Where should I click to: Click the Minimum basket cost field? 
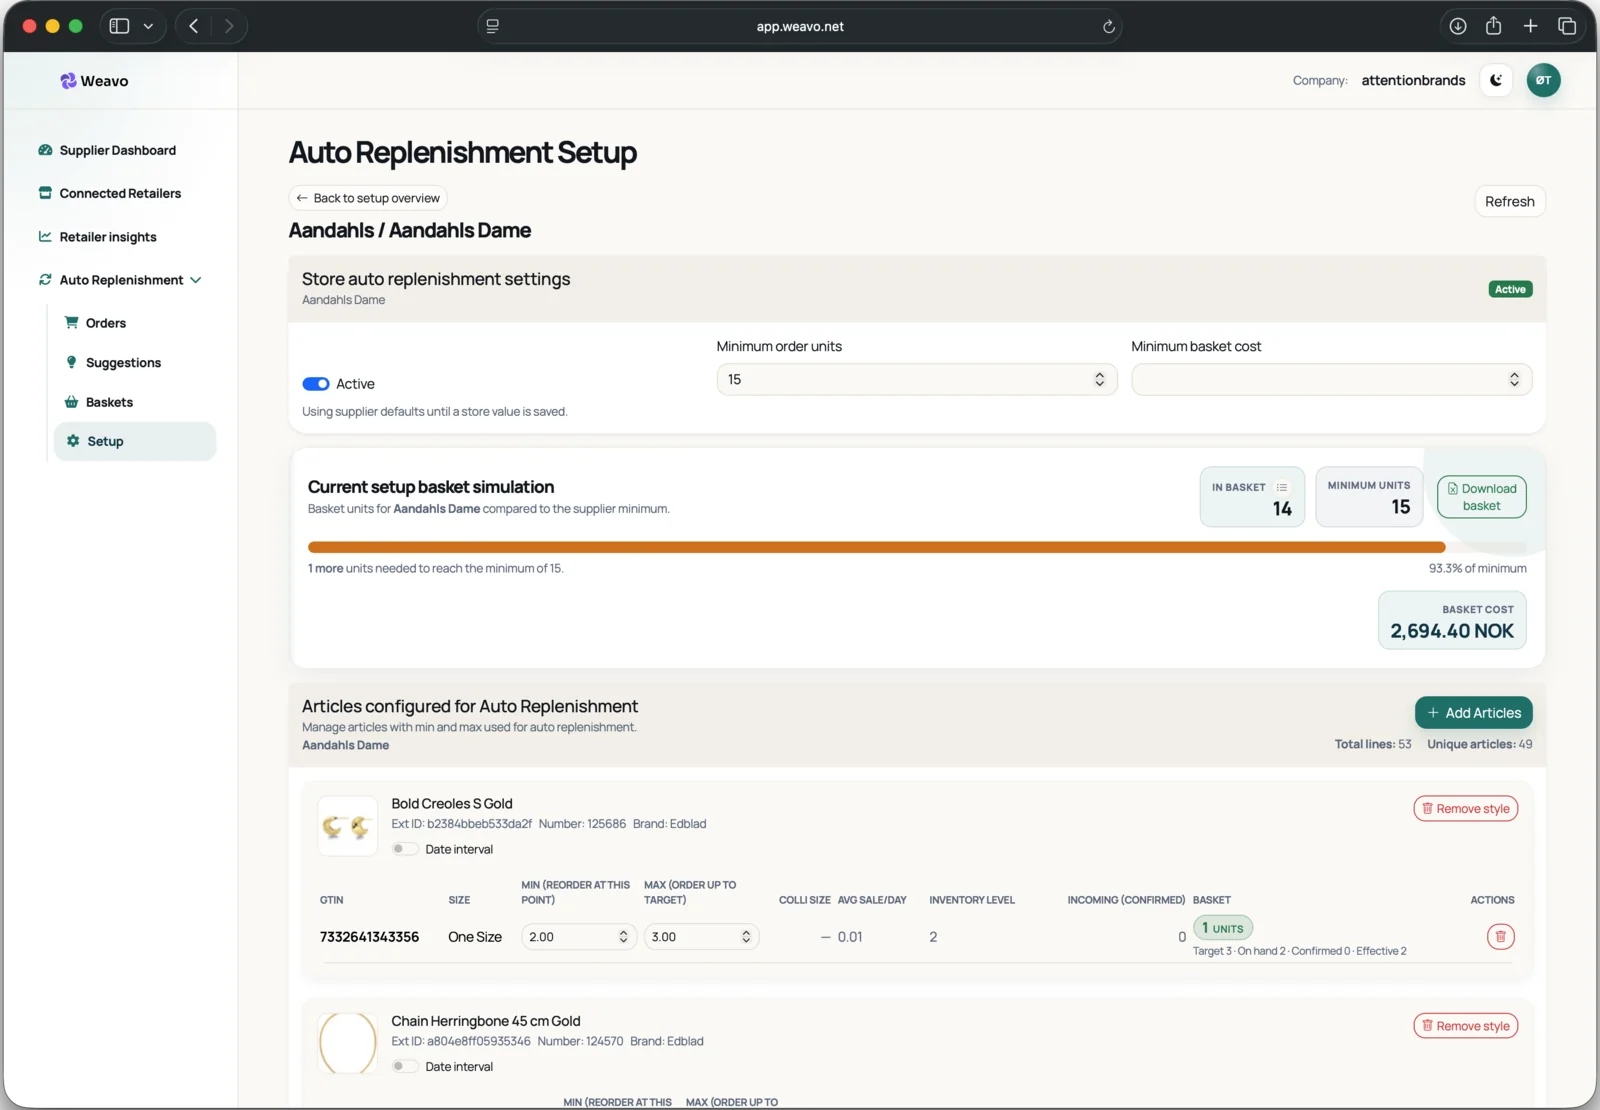coord(1331,380)
